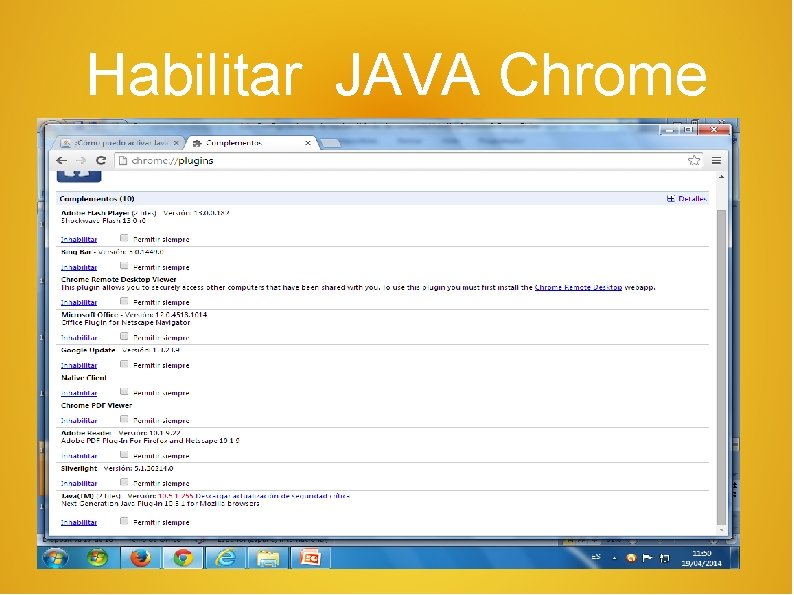
Task: Select the Complementos (10) heading text
Action: pos(97,199)
